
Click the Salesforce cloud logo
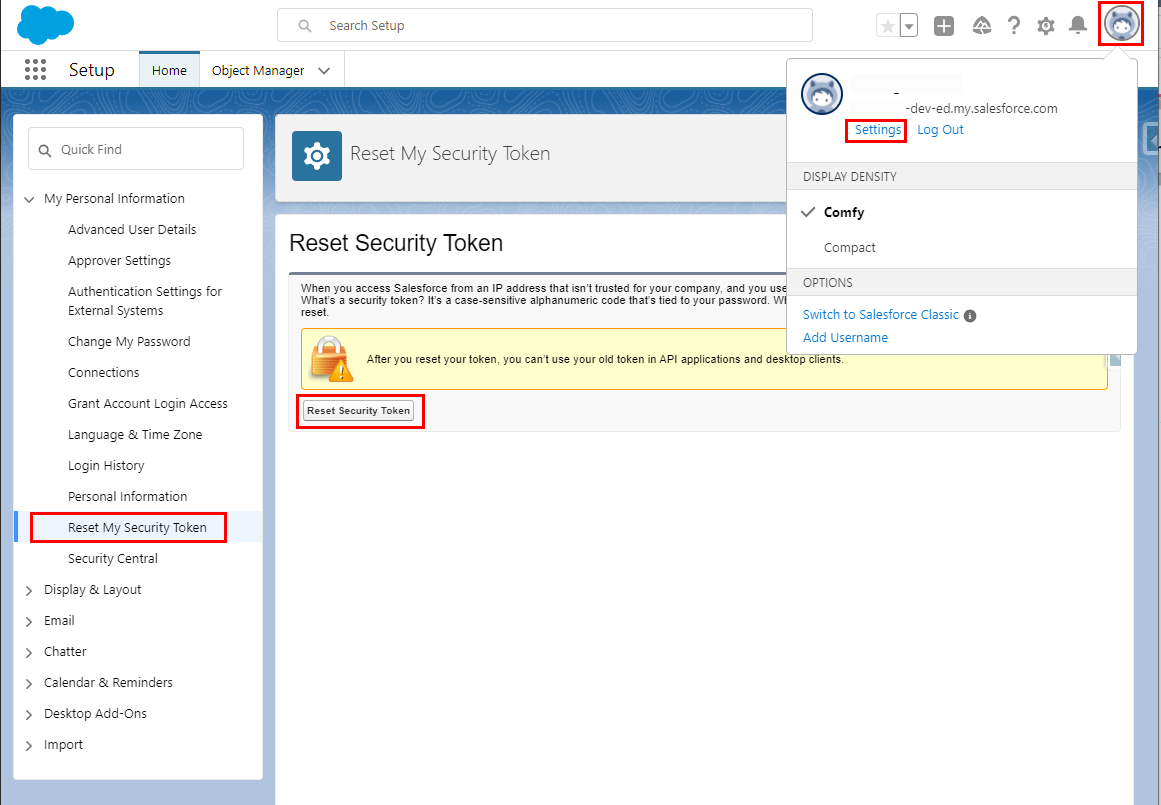pos(45,25)
